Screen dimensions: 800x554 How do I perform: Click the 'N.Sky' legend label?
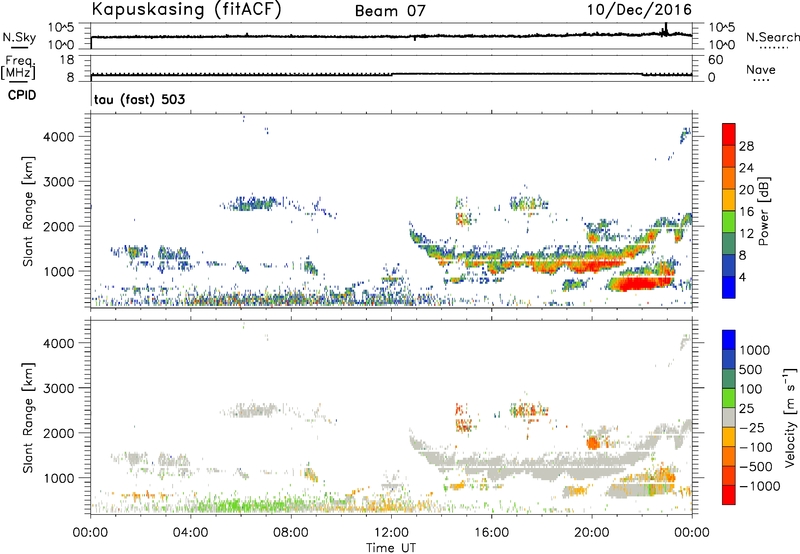(x=19, y=37)
